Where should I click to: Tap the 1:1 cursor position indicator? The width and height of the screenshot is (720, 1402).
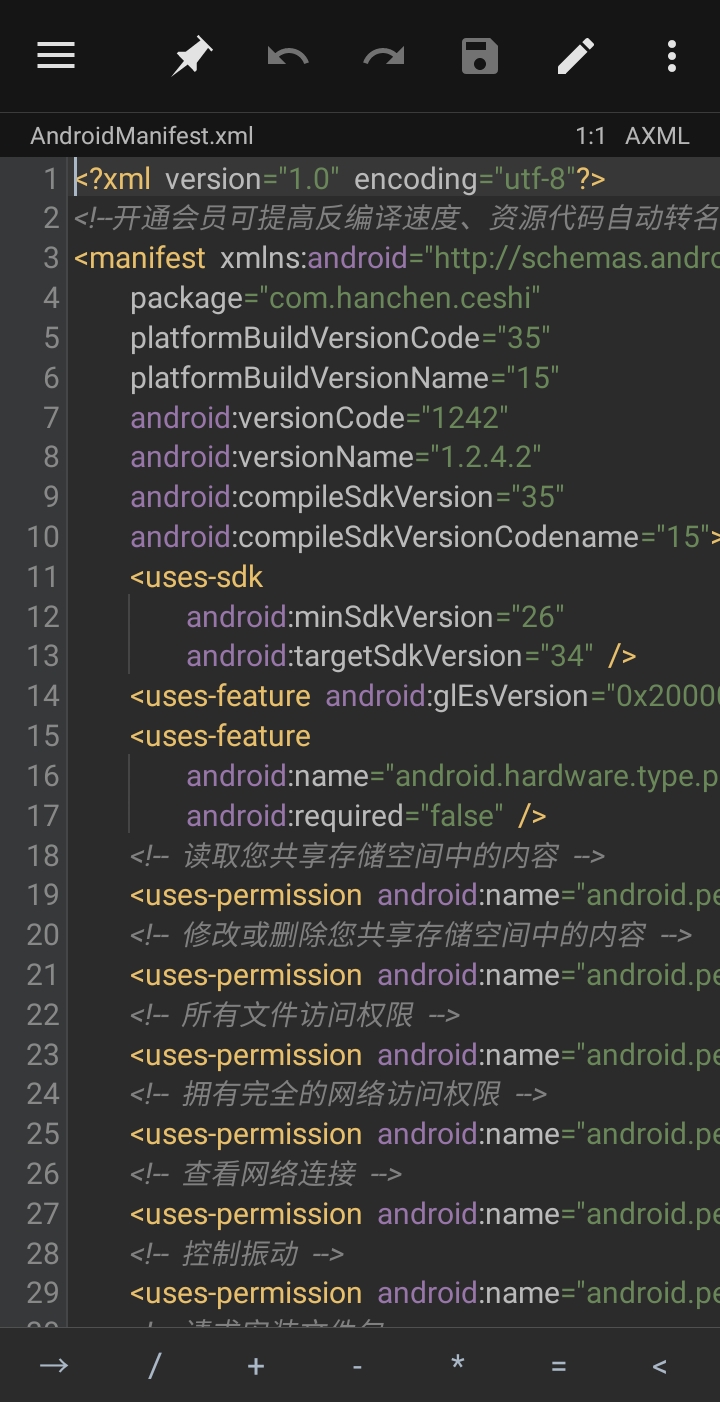[x=590, y=136]
